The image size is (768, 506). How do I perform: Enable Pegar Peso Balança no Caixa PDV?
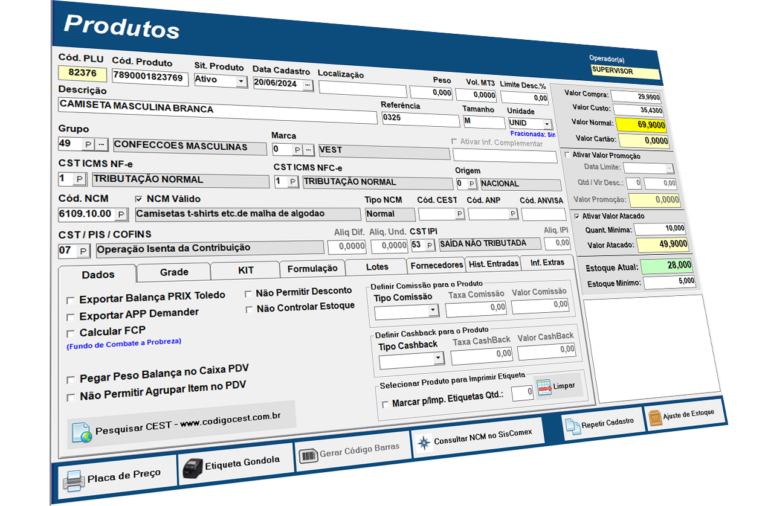[x=71, y=380]
